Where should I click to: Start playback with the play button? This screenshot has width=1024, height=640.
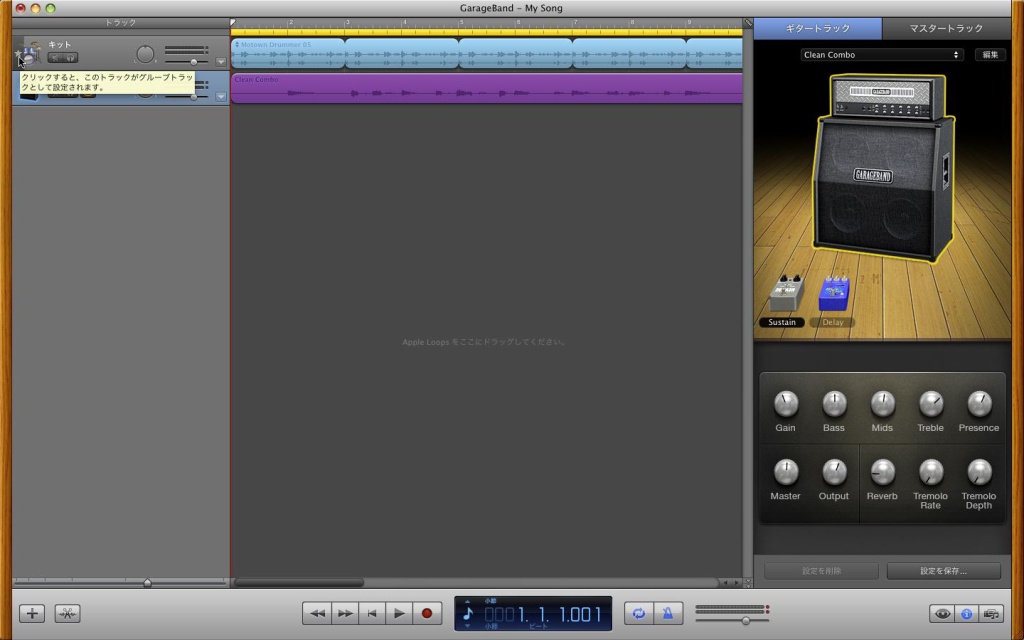coord(399,613)
